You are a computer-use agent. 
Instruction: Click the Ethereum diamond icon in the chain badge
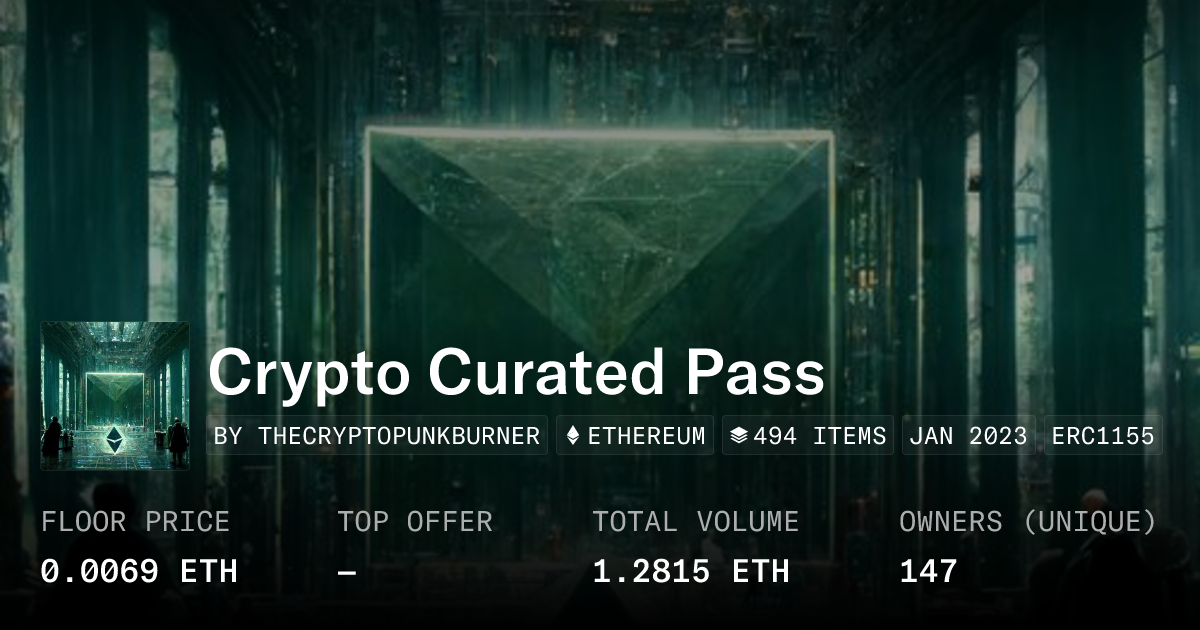point(573,436)
